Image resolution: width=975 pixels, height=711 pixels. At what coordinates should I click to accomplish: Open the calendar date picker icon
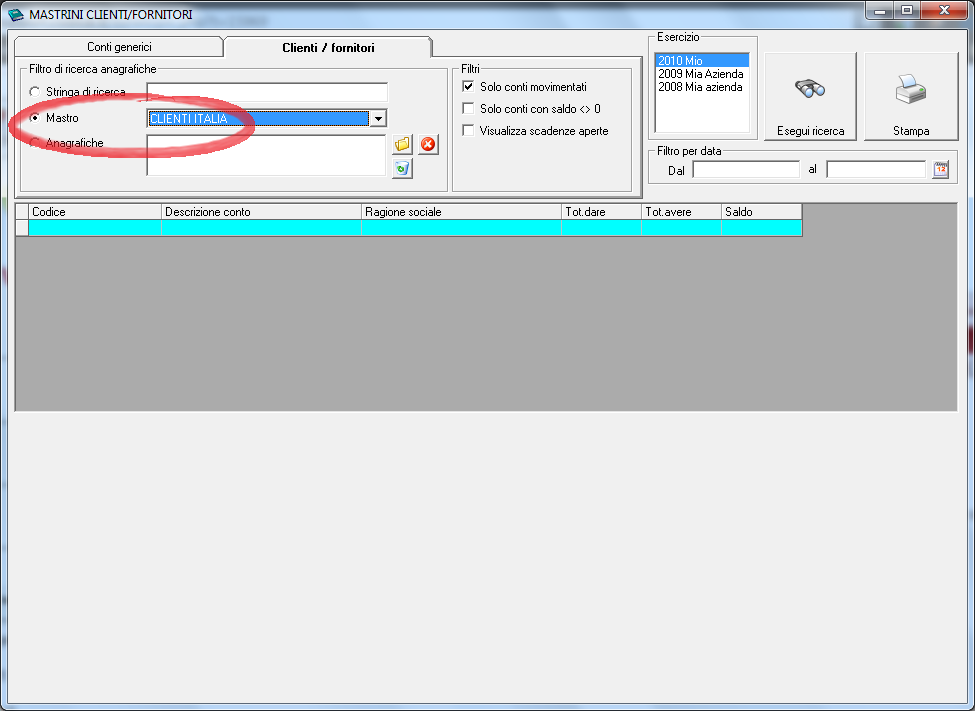[x=941, y=170]
